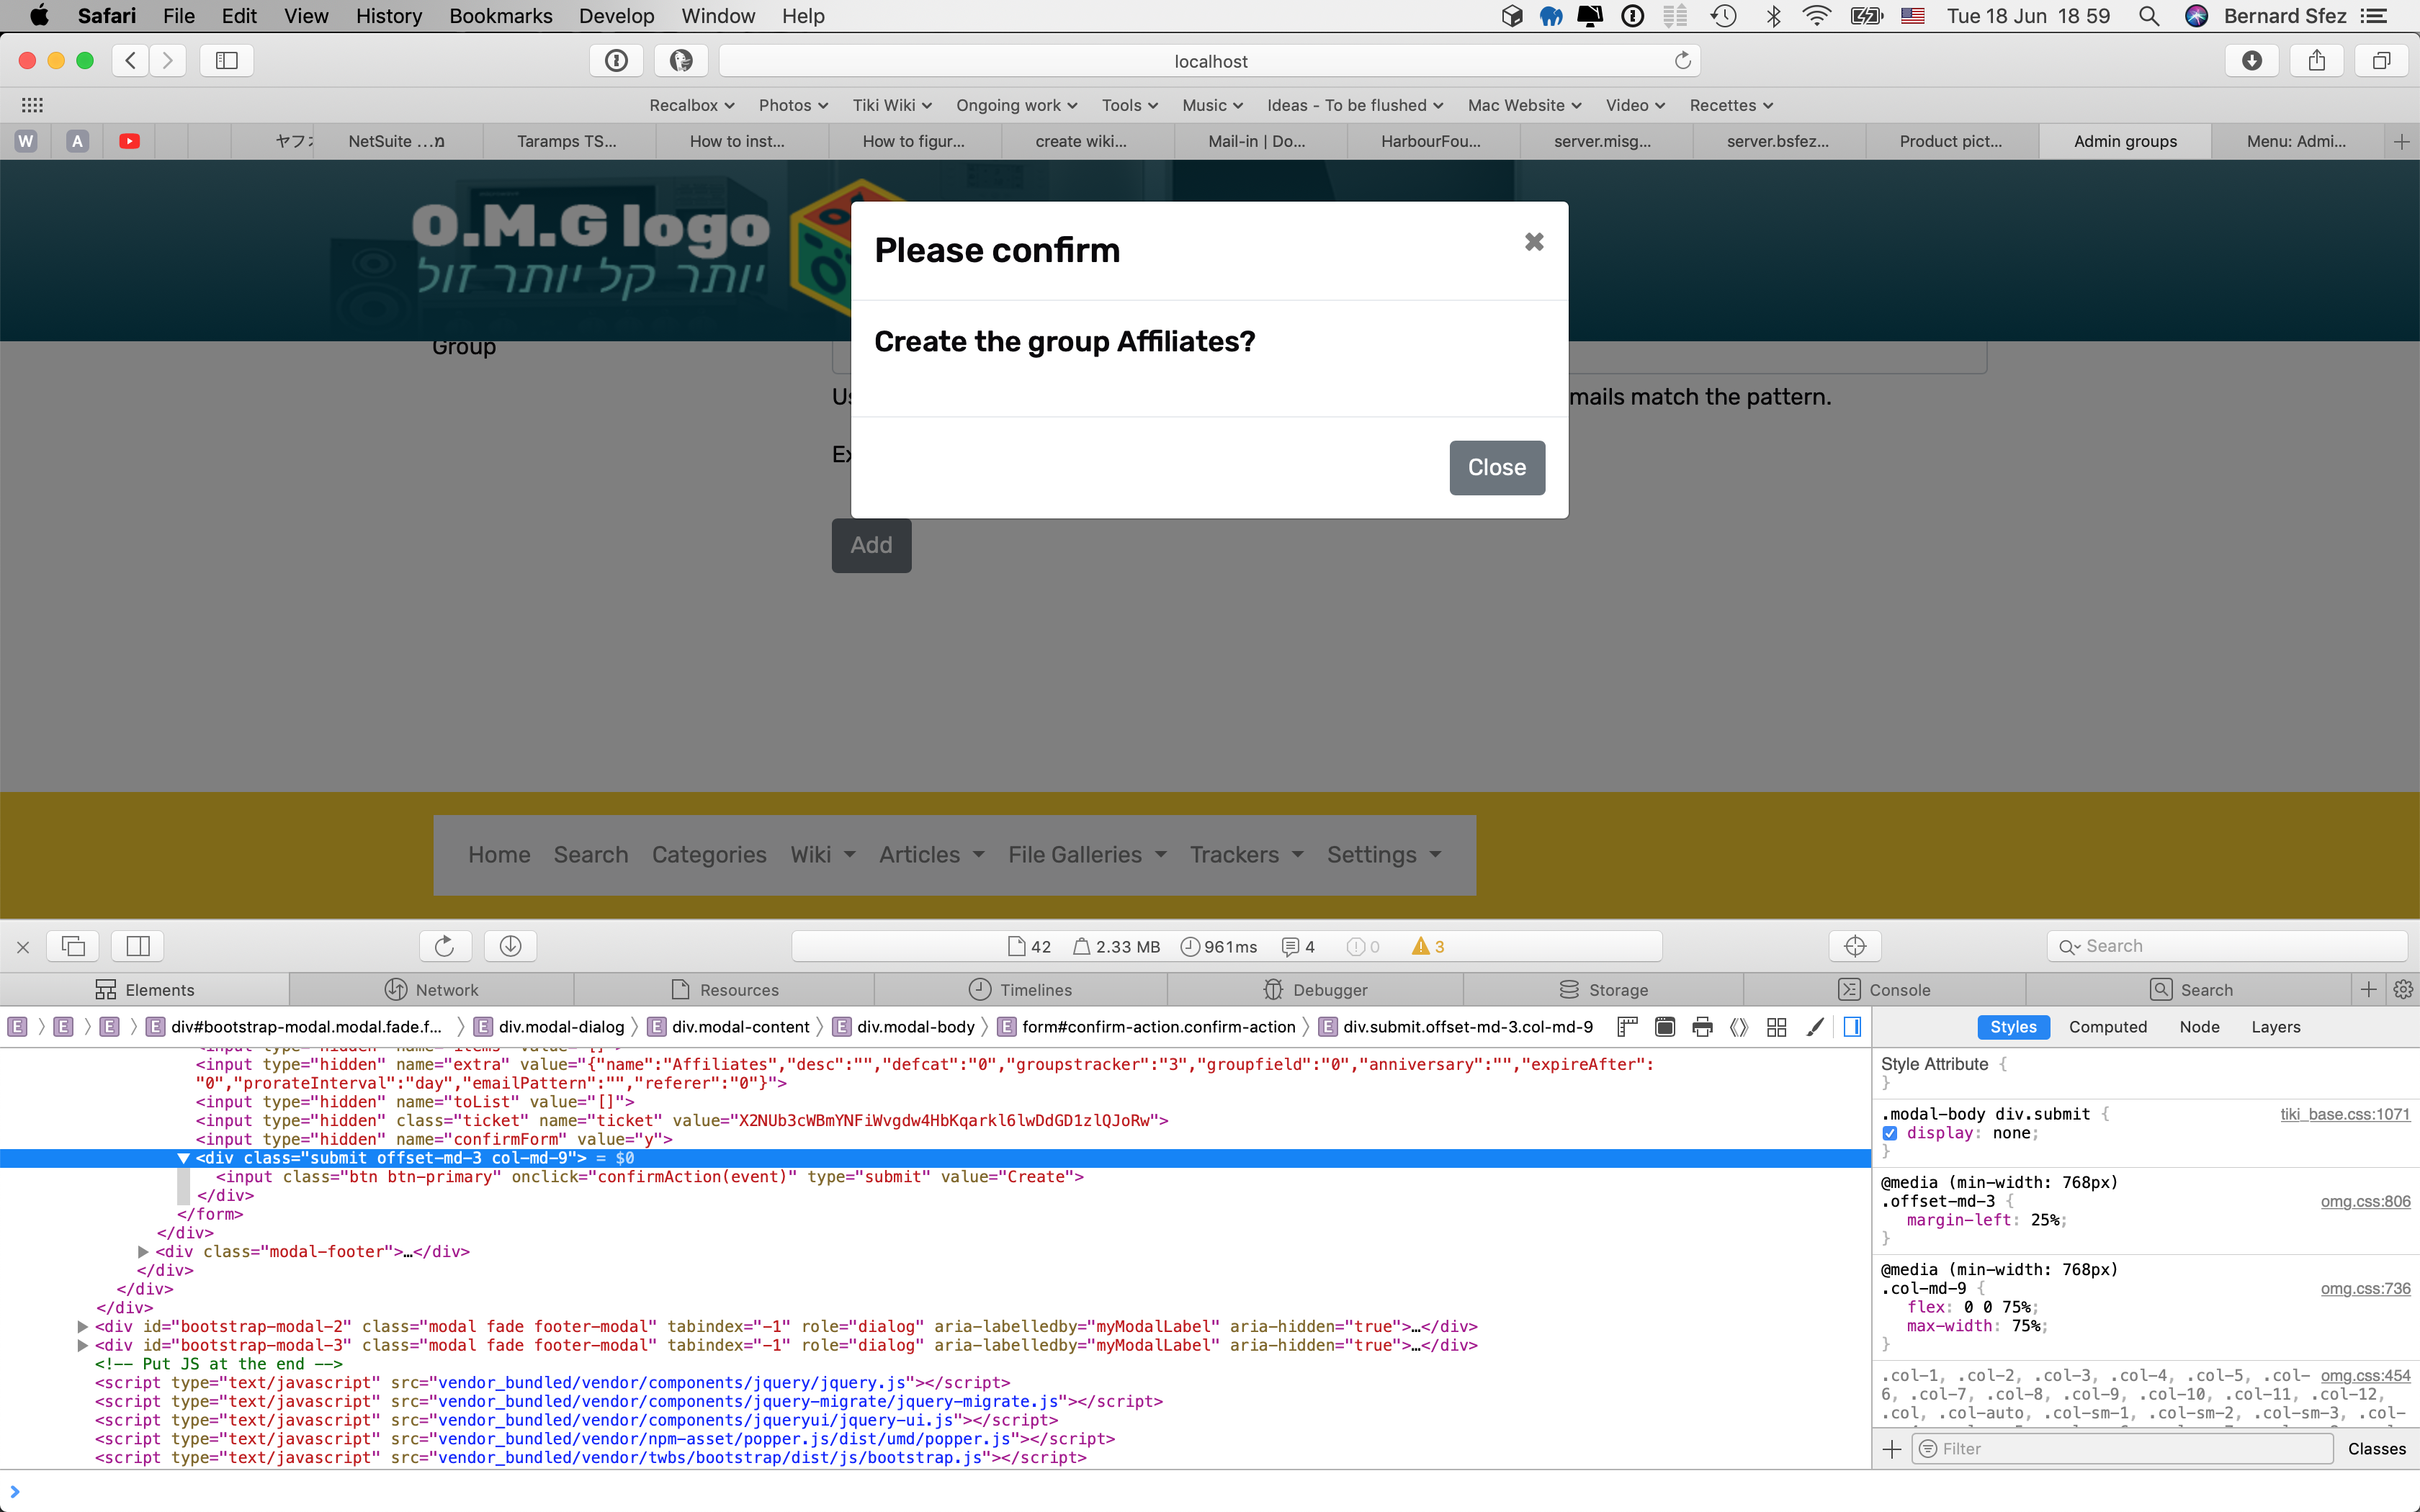This screenshot has width=2420, height=1512.
Task: Click the Add button behind the dialog
Action: pyautogui.click(x=871, y=545)
